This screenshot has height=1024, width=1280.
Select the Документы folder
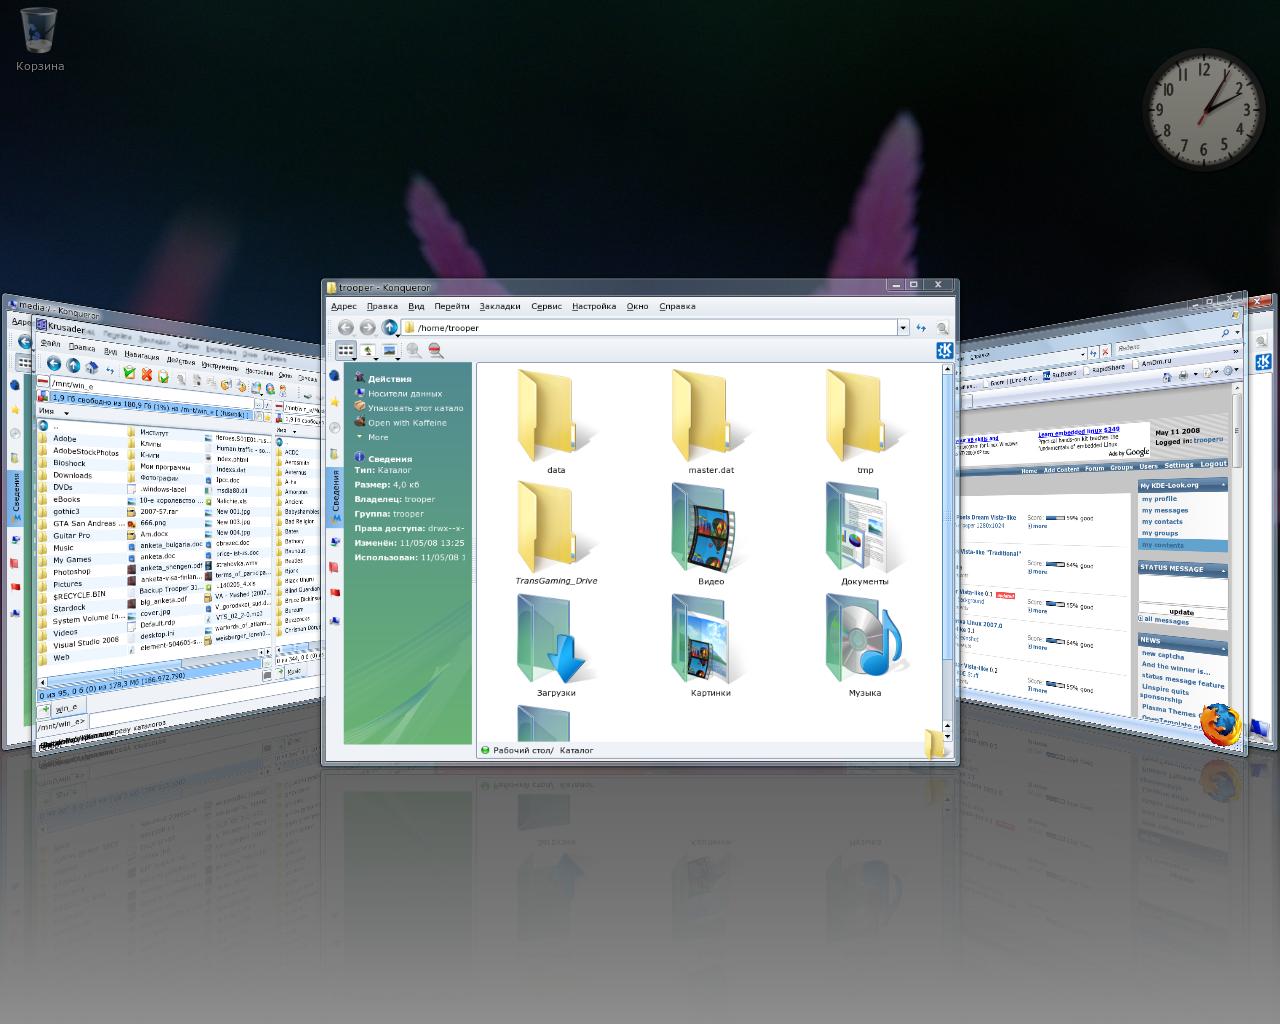tap(865, 533)
